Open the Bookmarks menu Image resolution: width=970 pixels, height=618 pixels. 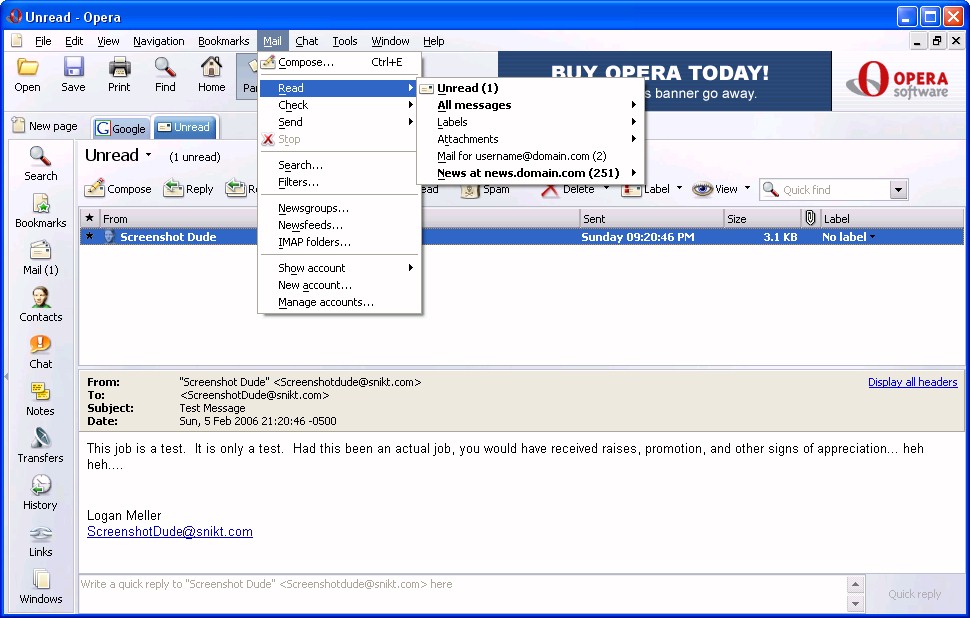pyautogui.click(x=223, y=41)
